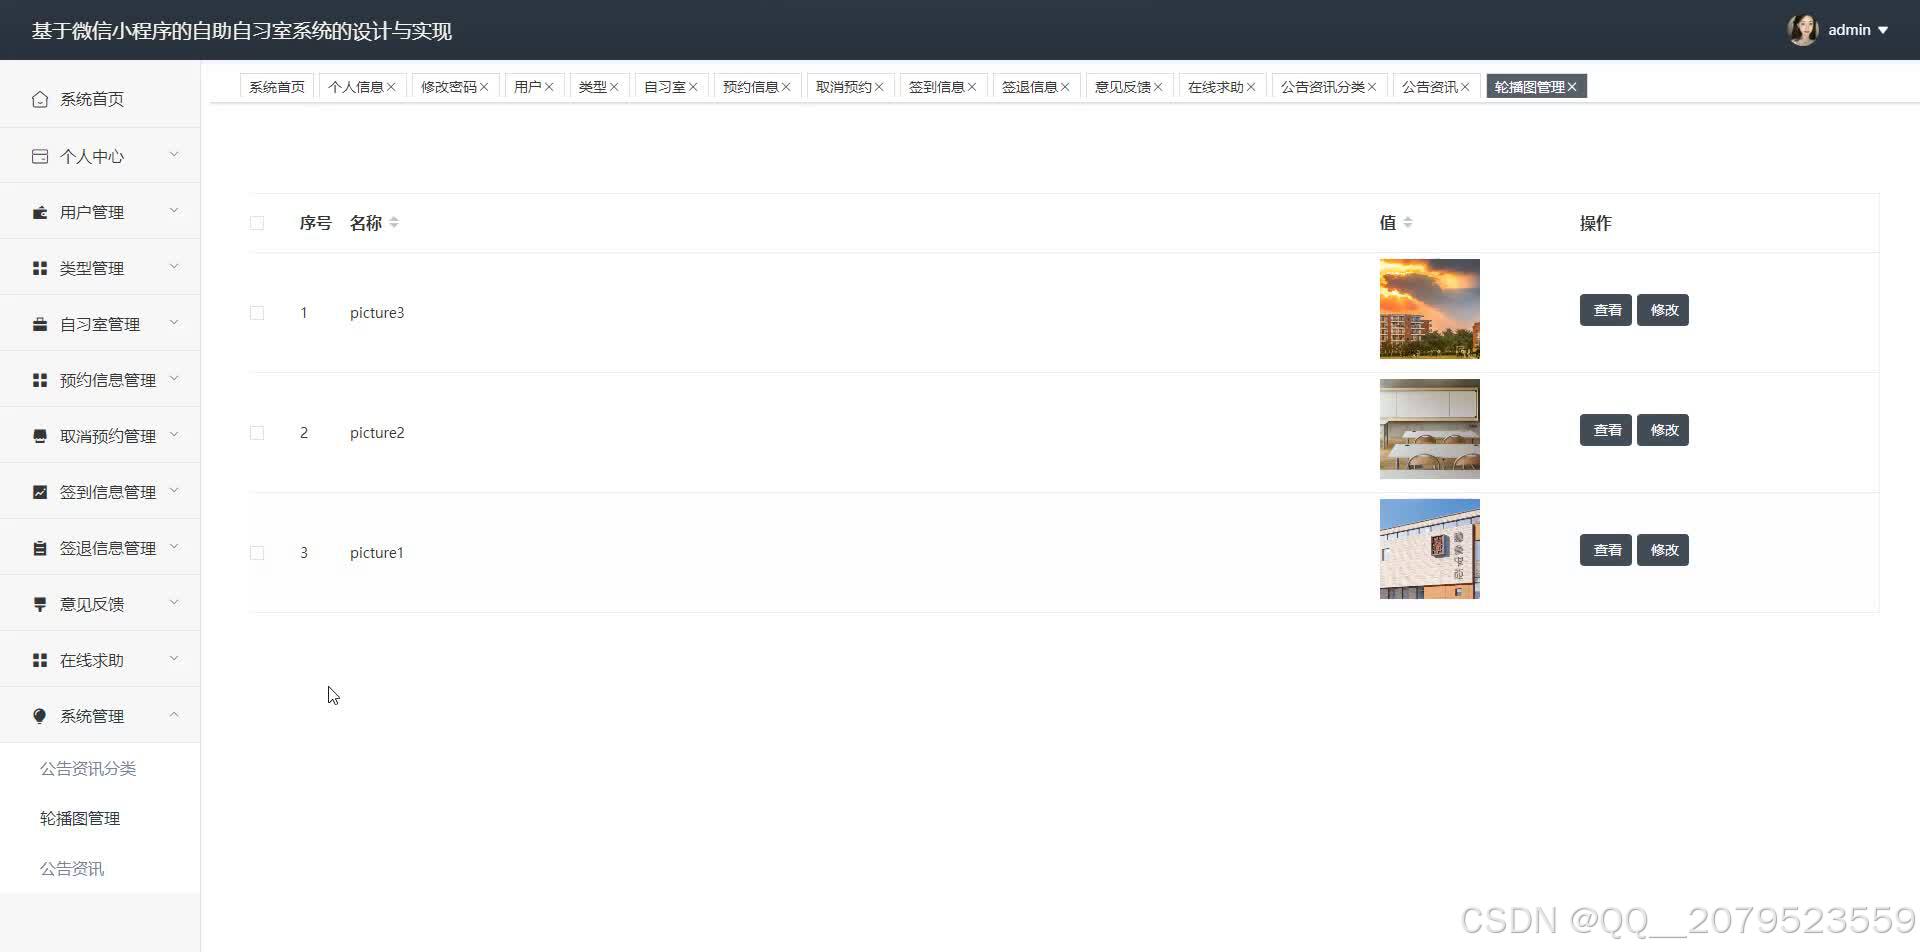Expand the 自习室管理 menu chevron

pos(174,322)
